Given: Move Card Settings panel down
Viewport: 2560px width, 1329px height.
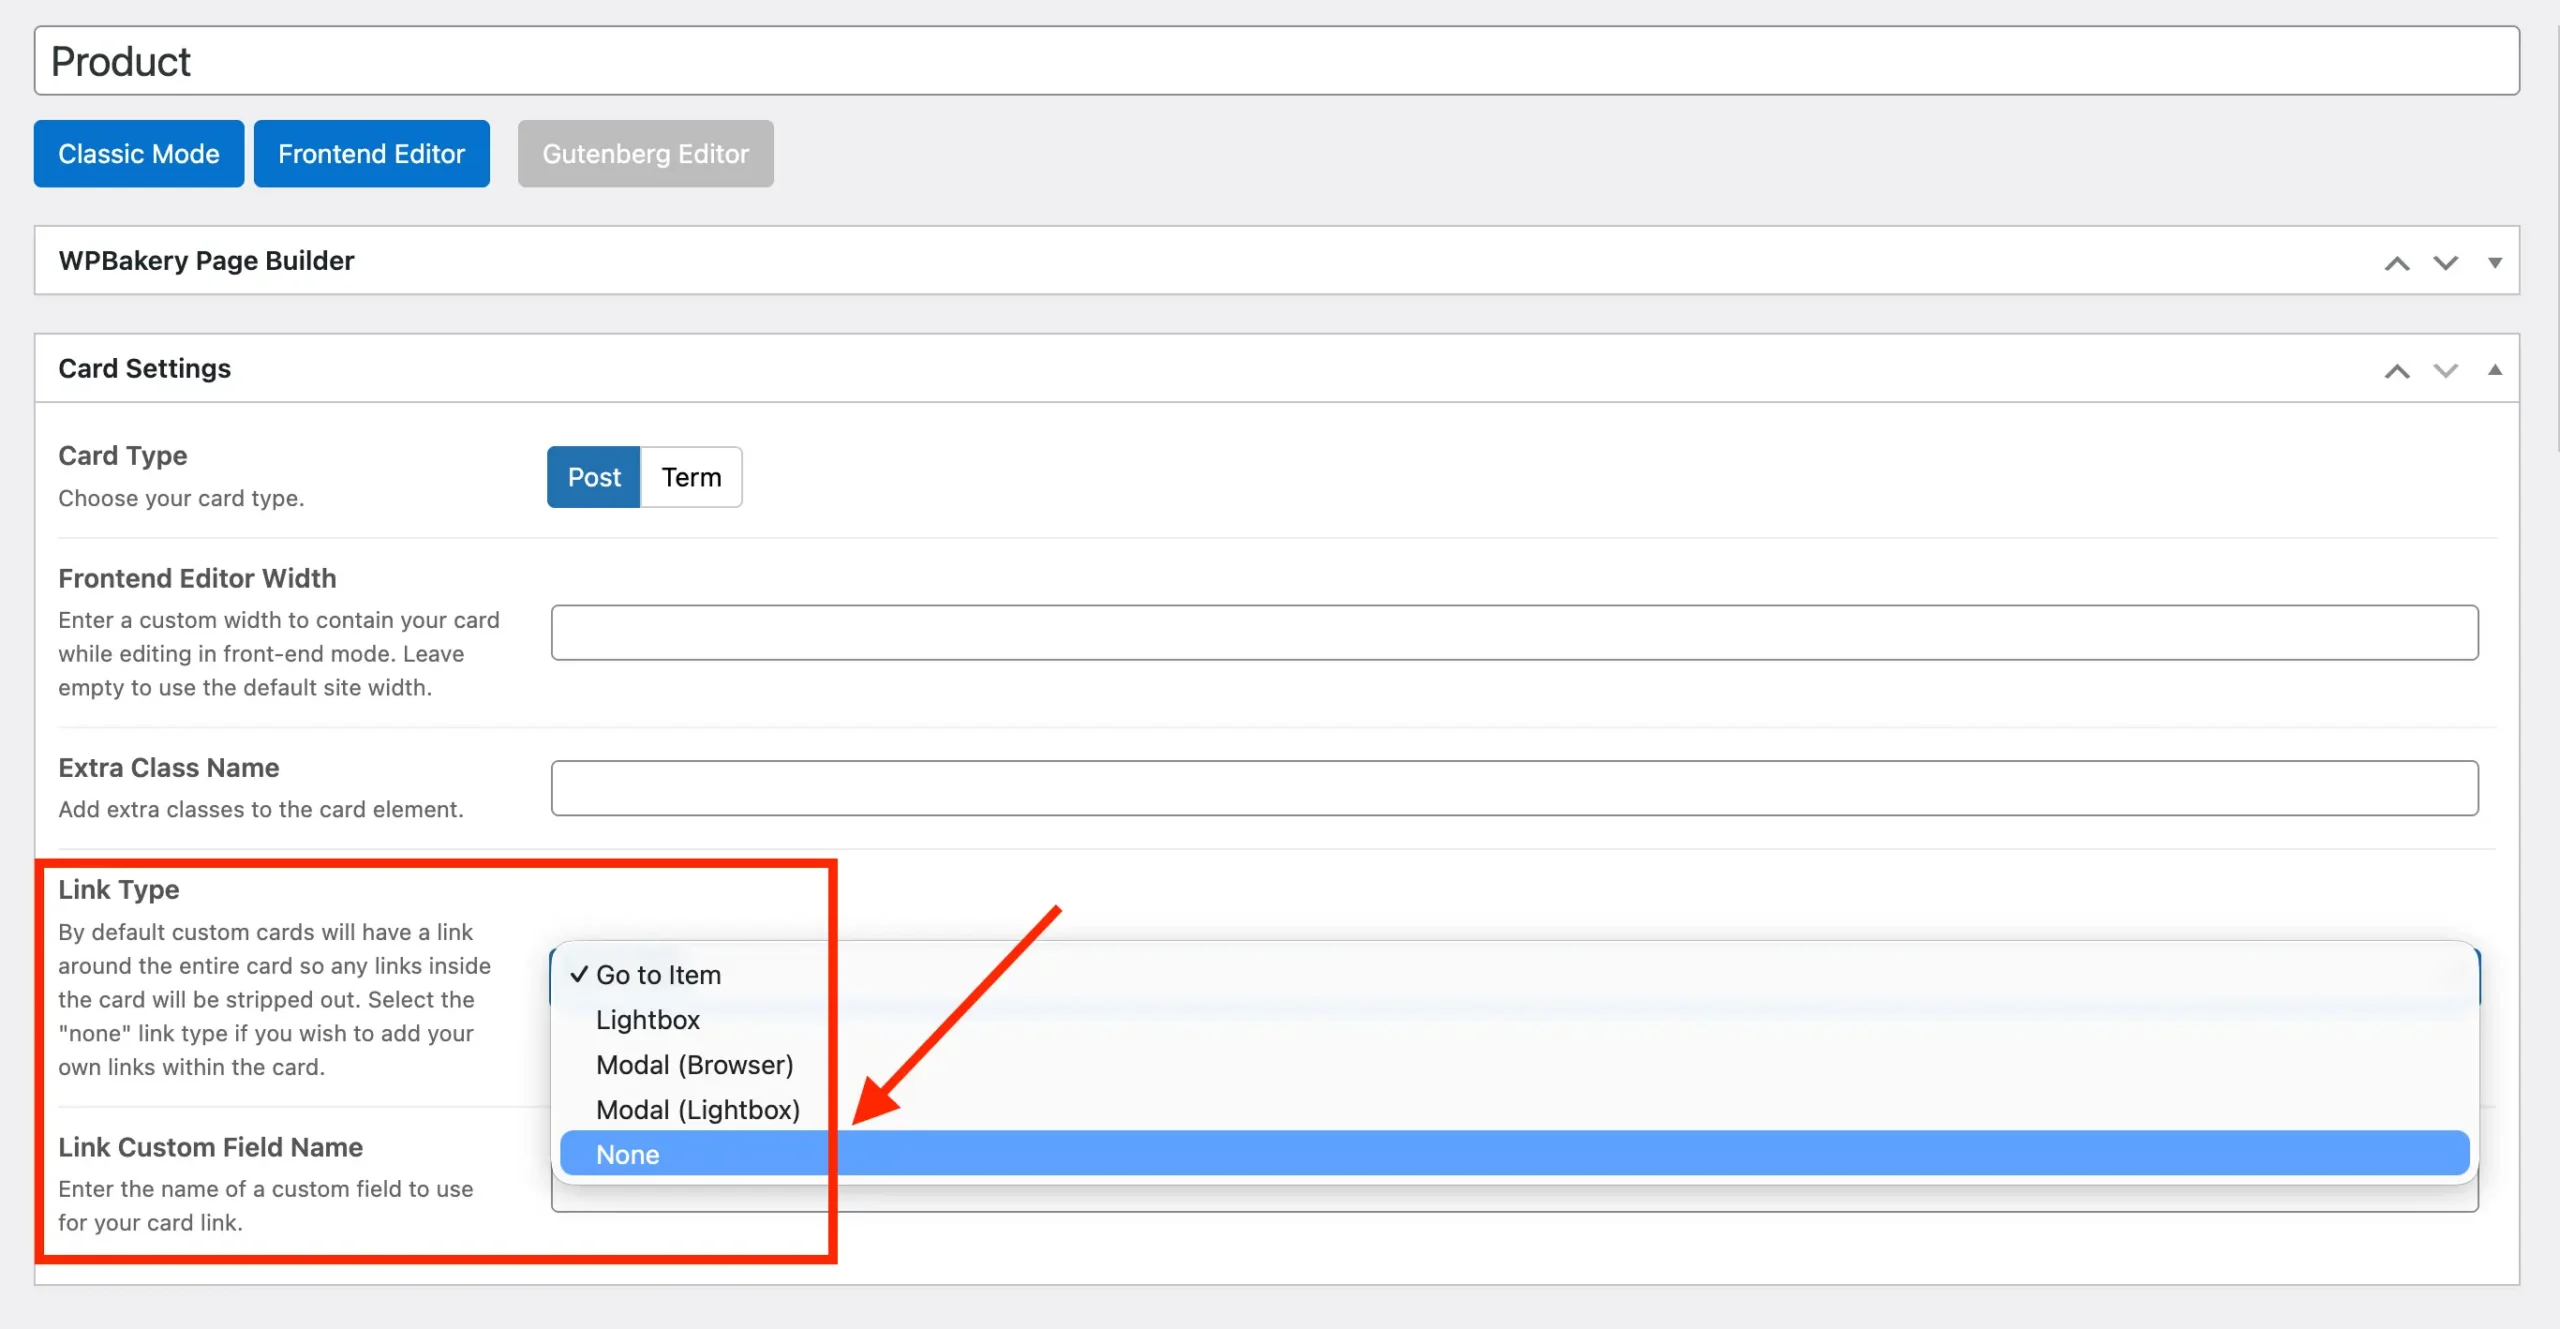Looking at the screenshot, I should 2445,371.
